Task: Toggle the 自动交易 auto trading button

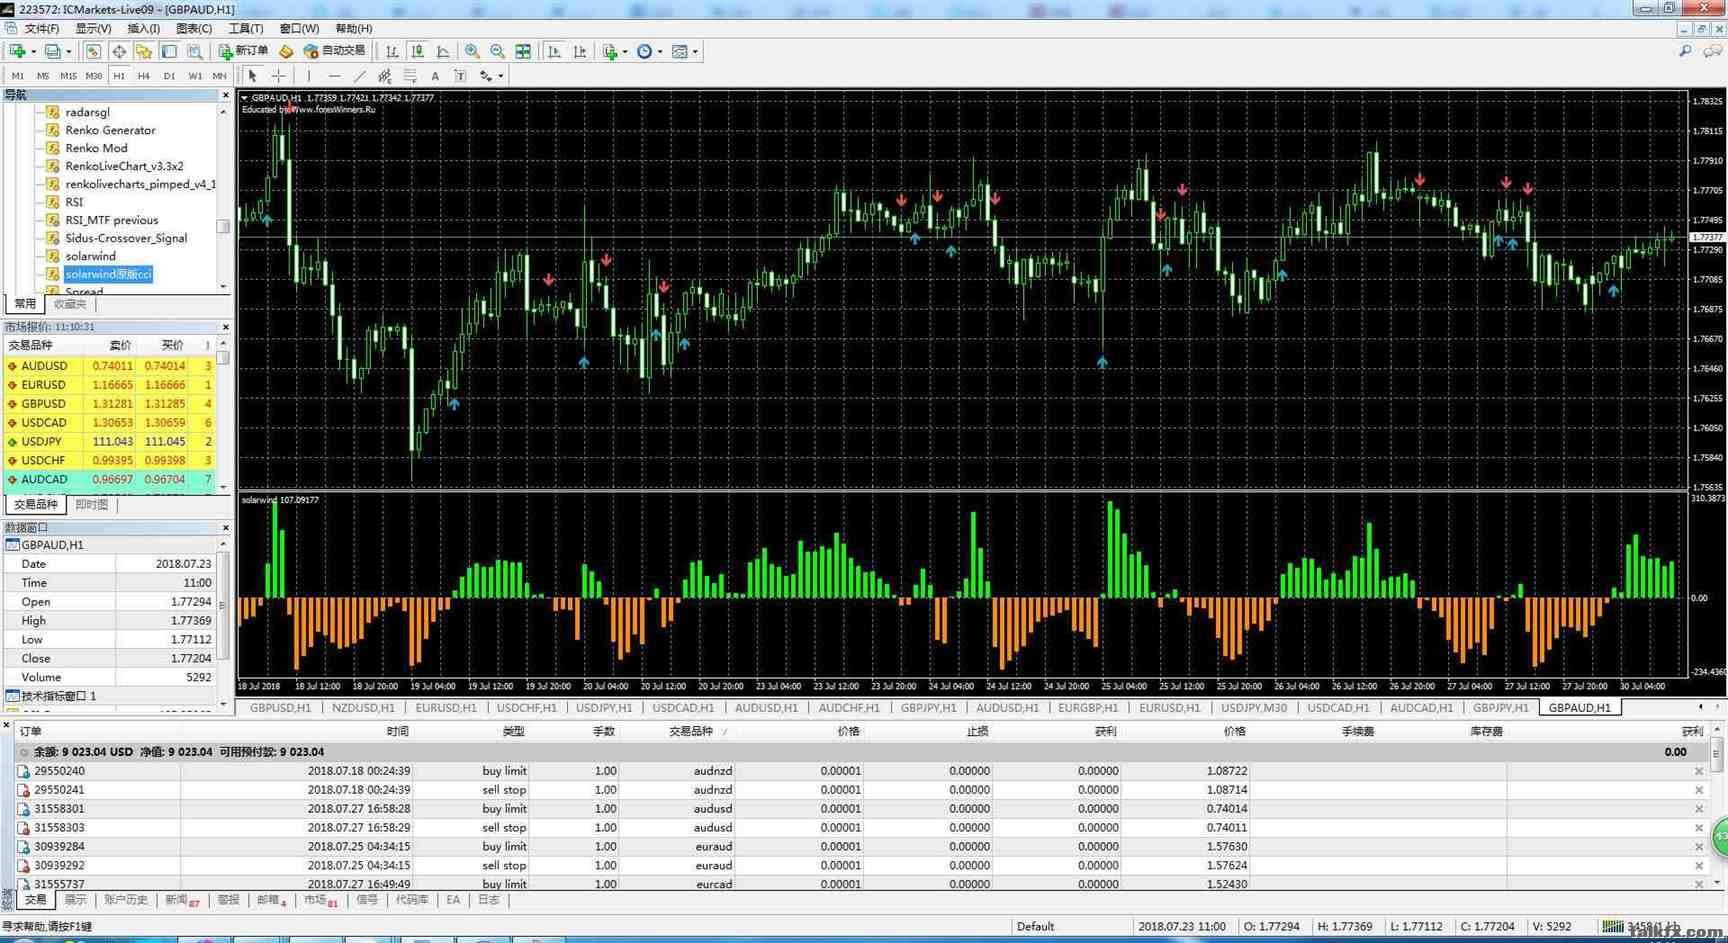Action: pyautogui.click(x=335, y=51)
